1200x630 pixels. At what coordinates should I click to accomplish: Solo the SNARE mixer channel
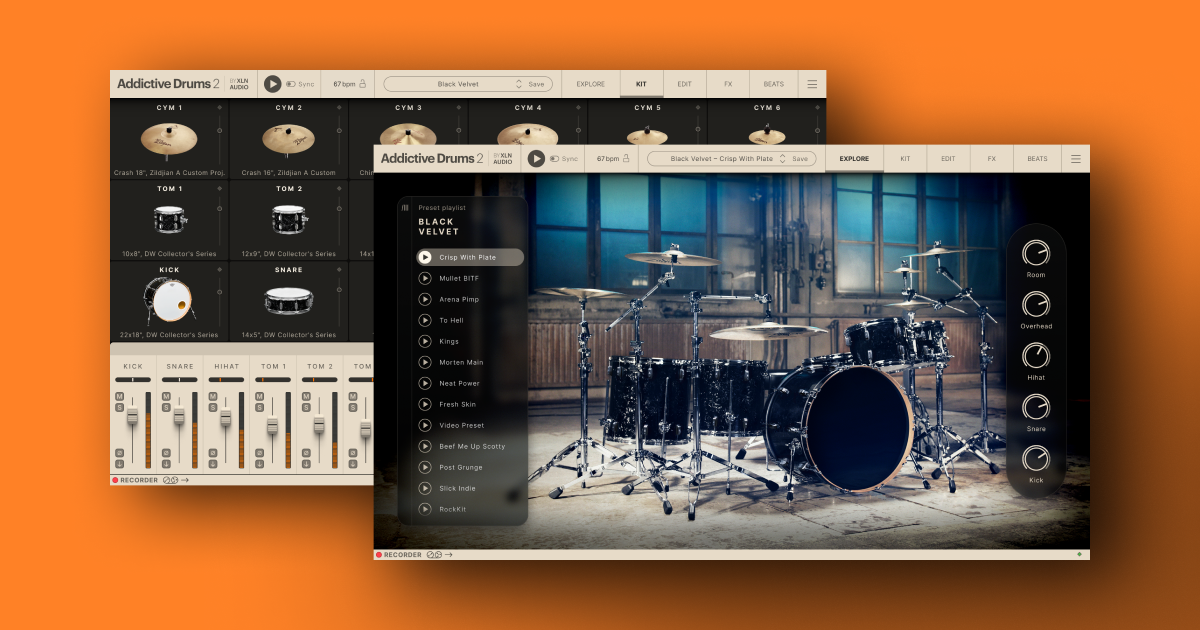[x=166, y=407]
